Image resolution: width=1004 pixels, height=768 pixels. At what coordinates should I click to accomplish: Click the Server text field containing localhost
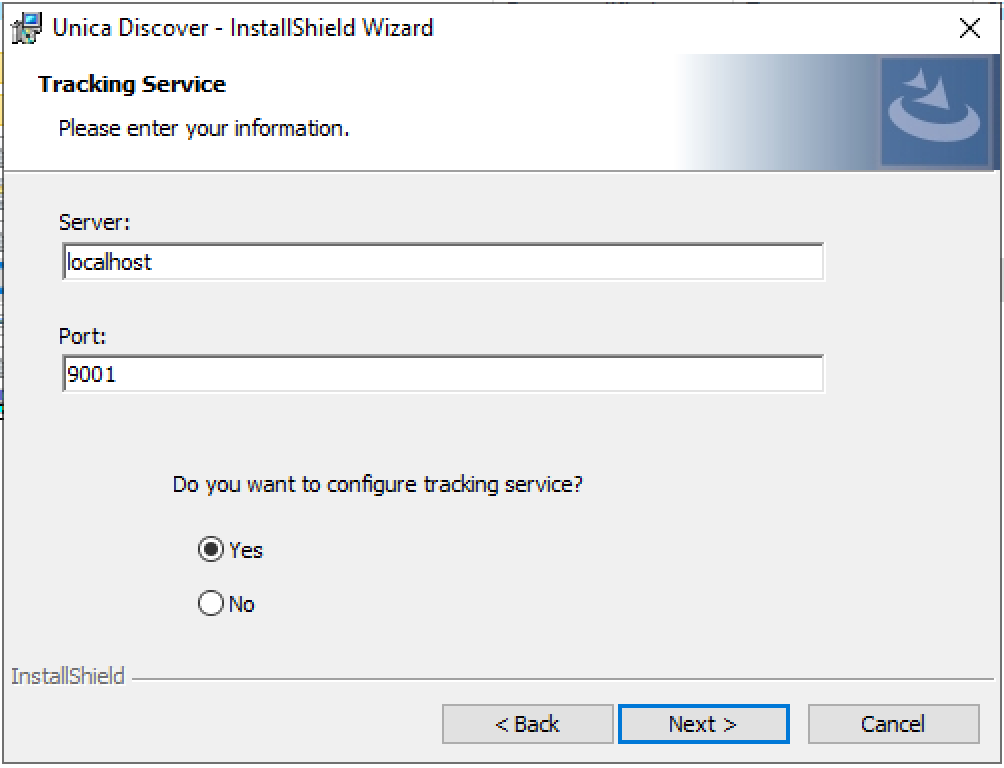[442, 262]
